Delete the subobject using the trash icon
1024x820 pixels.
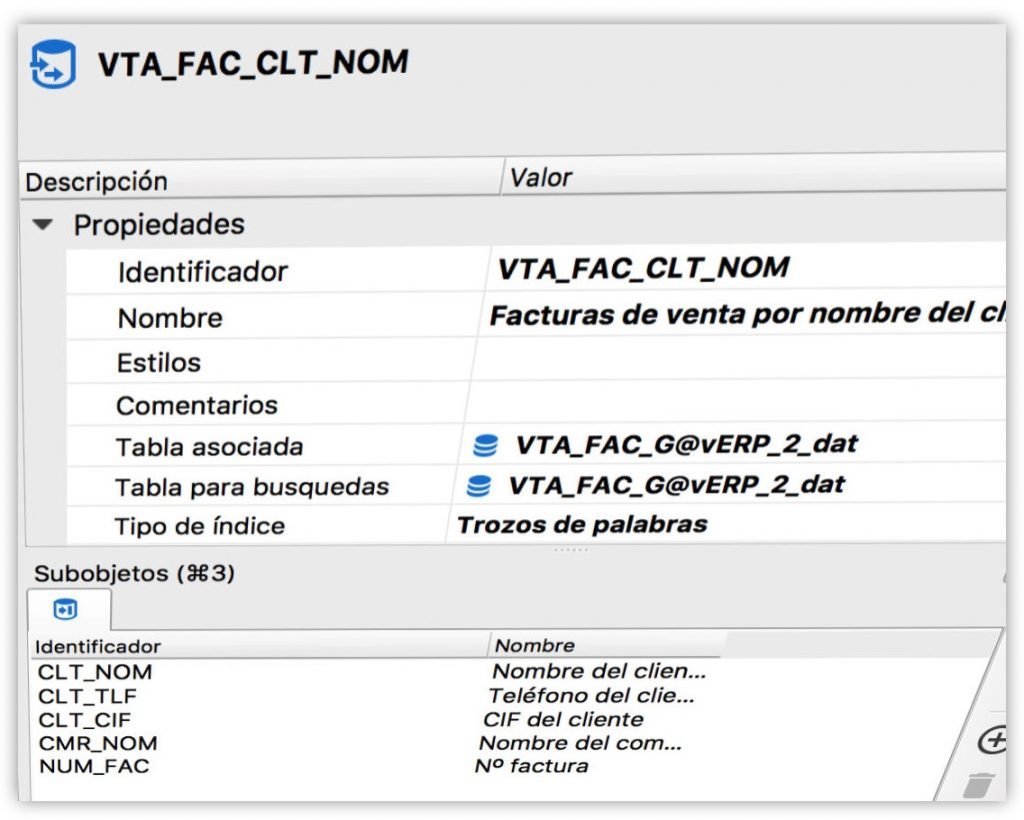click(978, 785)
